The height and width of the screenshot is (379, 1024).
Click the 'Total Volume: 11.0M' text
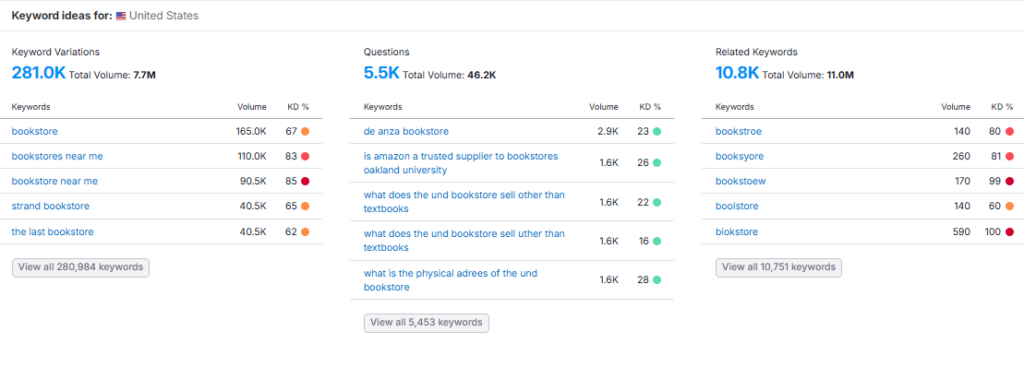(x=808, y=75)
